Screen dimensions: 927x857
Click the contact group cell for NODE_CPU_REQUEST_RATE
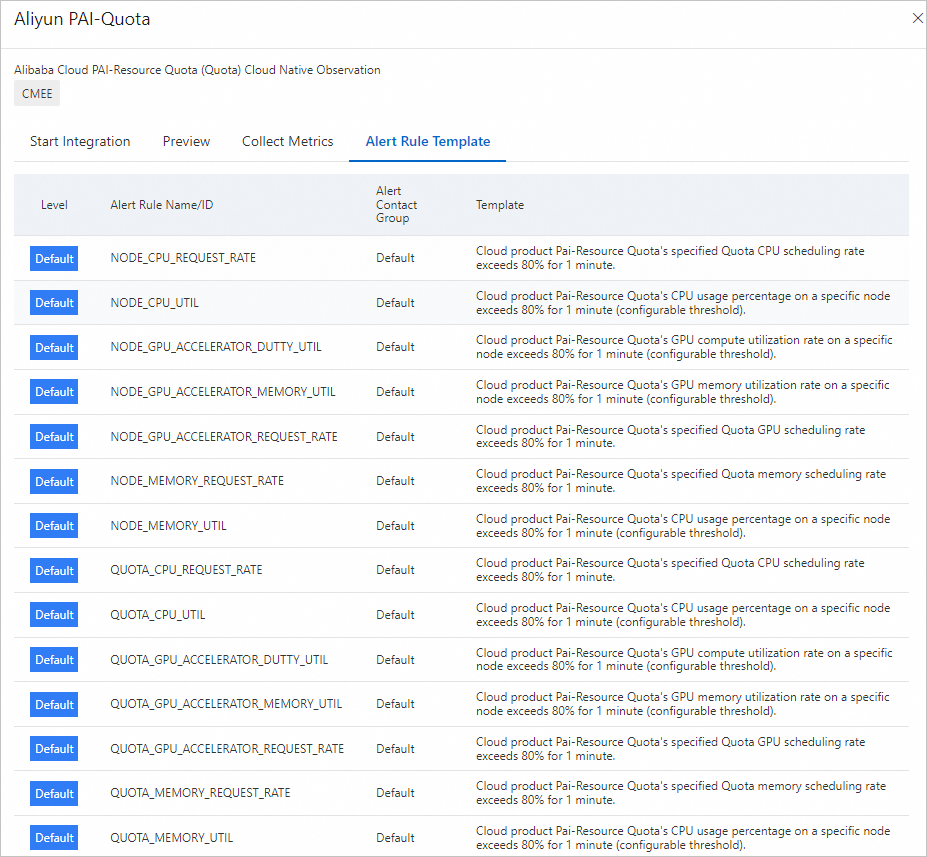[395, 258]
